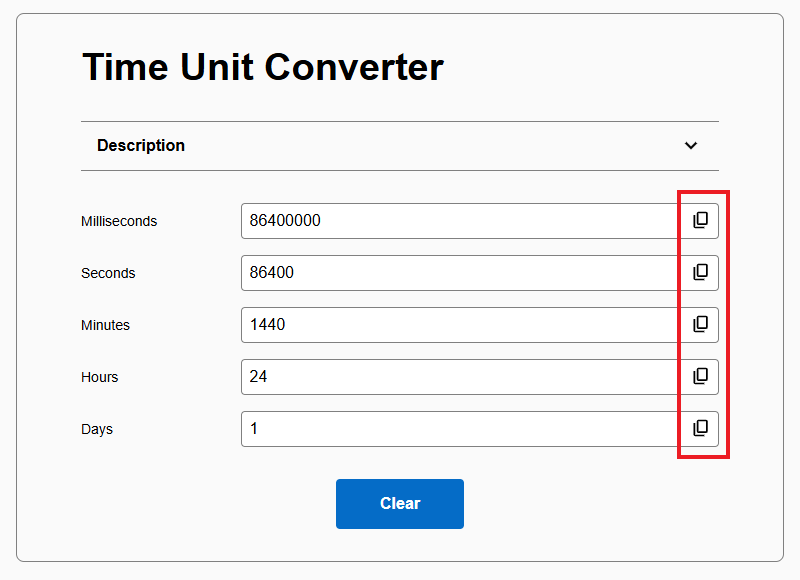The image size is (800, 580).
Task: Click the Hours label text
Action: [100, 377]
